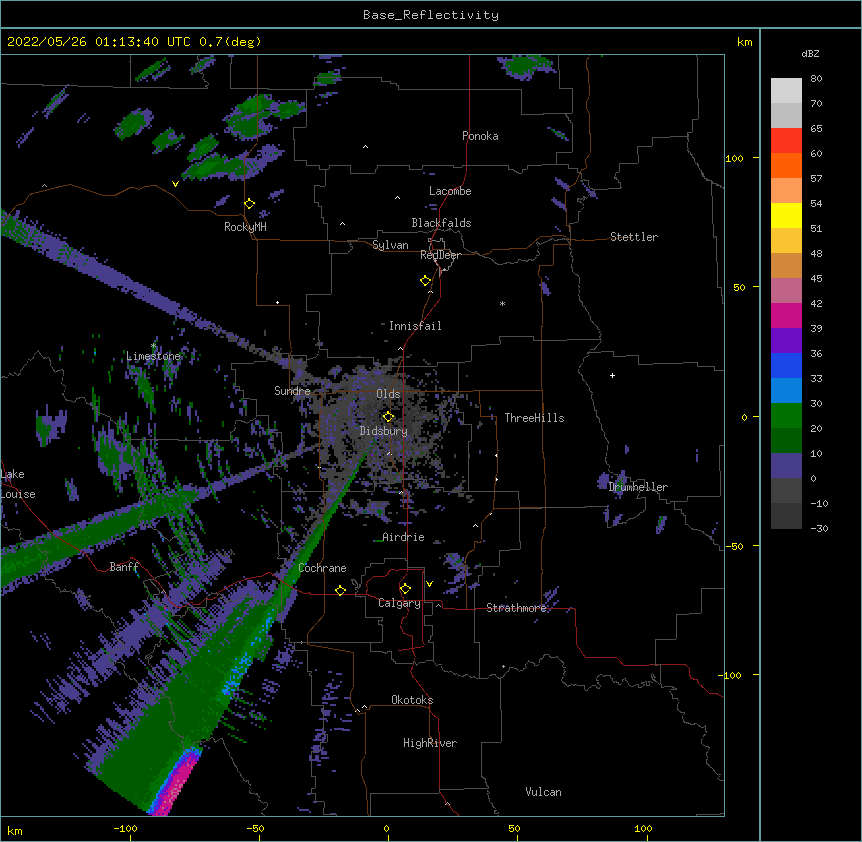Click the Base_Reflectivity title
This screenshot has width=862, height=842.
[431, 15]
